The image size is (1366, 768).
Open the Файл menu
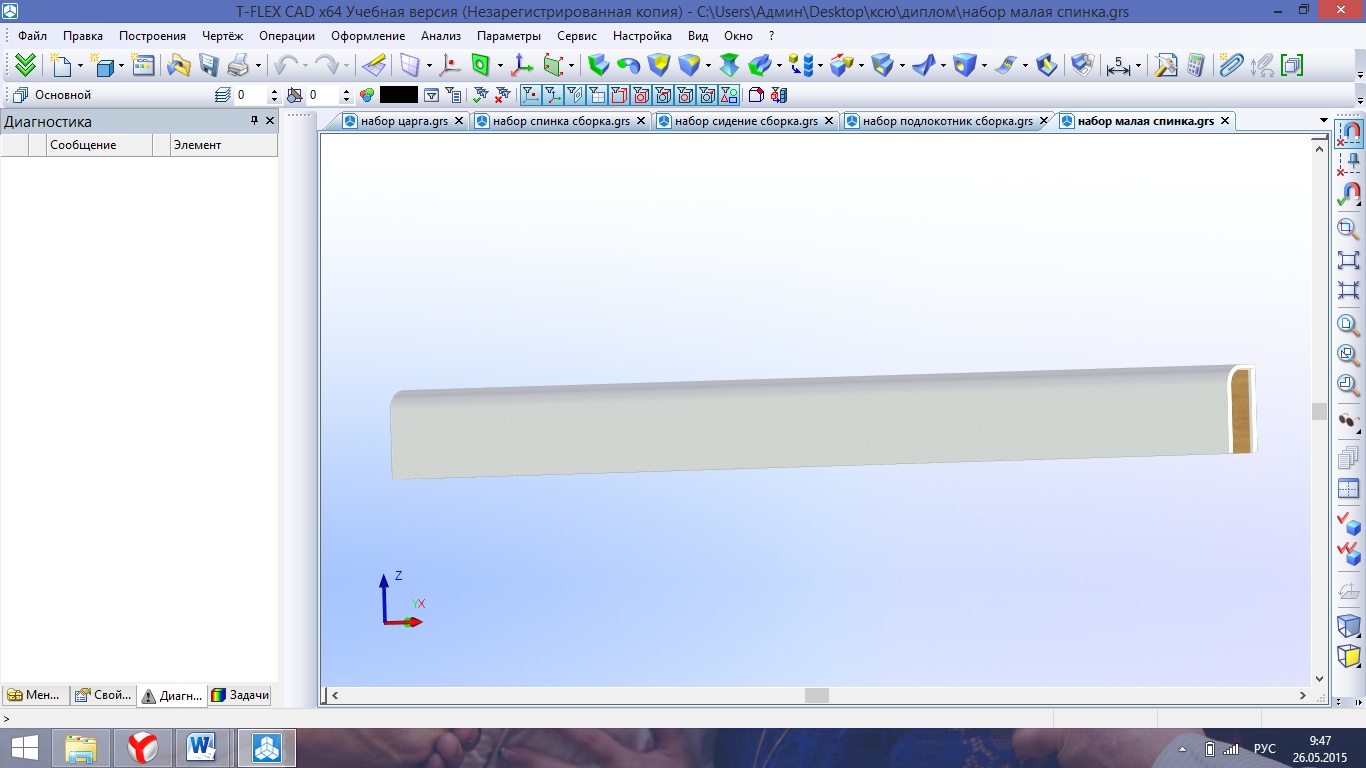click(x=33, y=35)
